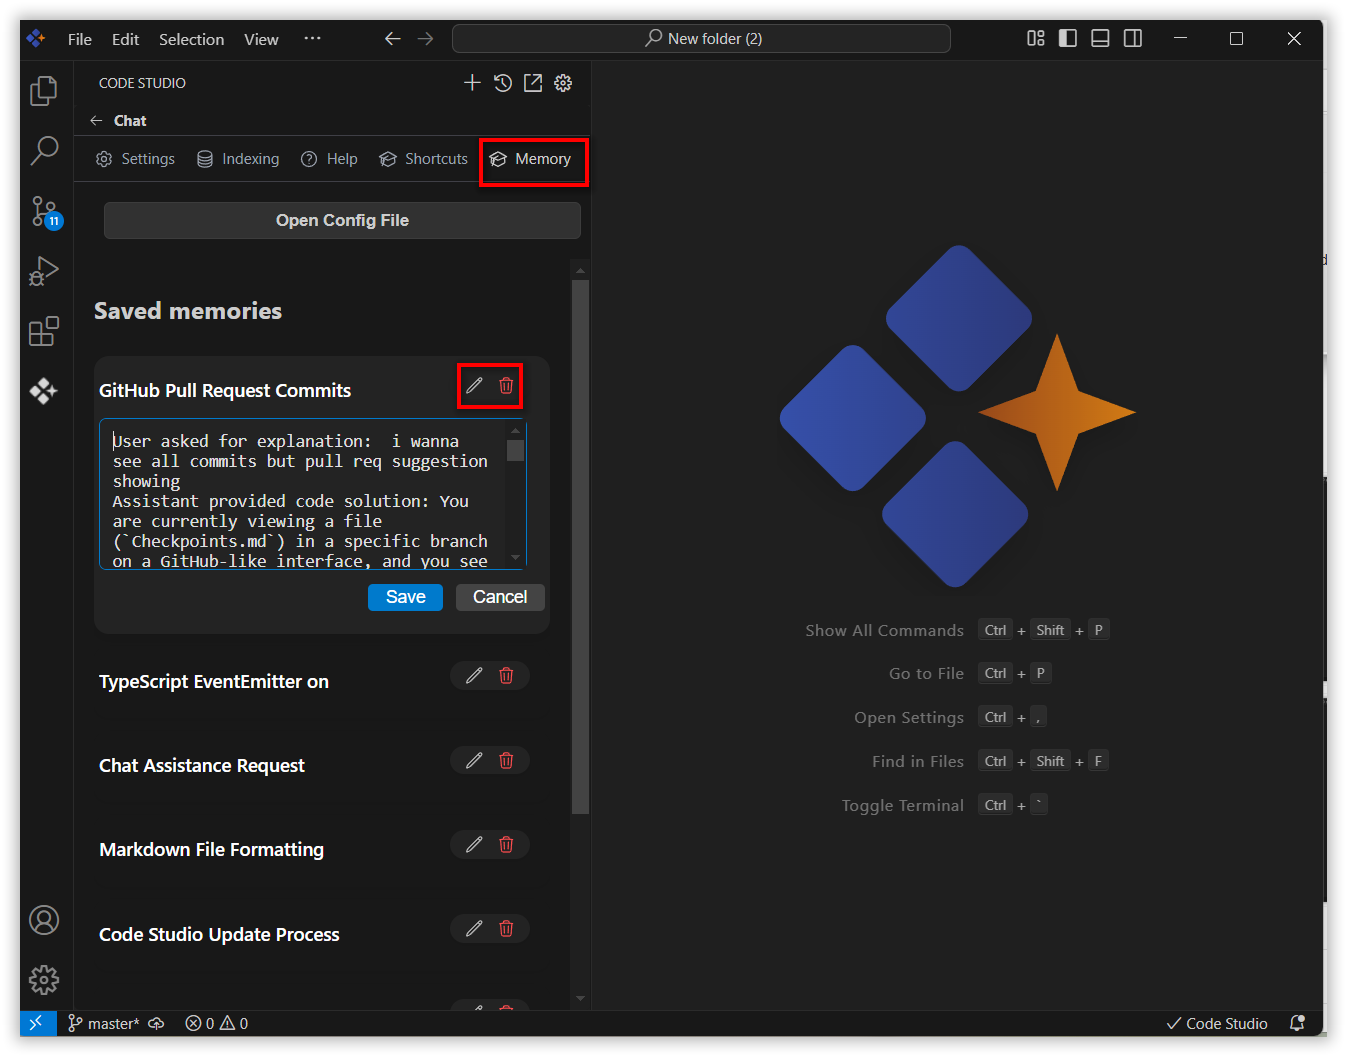Click the saved memories panel scrollbar
The height and width of the screenshot is (1057, 1347).
[x=580, y=547]
